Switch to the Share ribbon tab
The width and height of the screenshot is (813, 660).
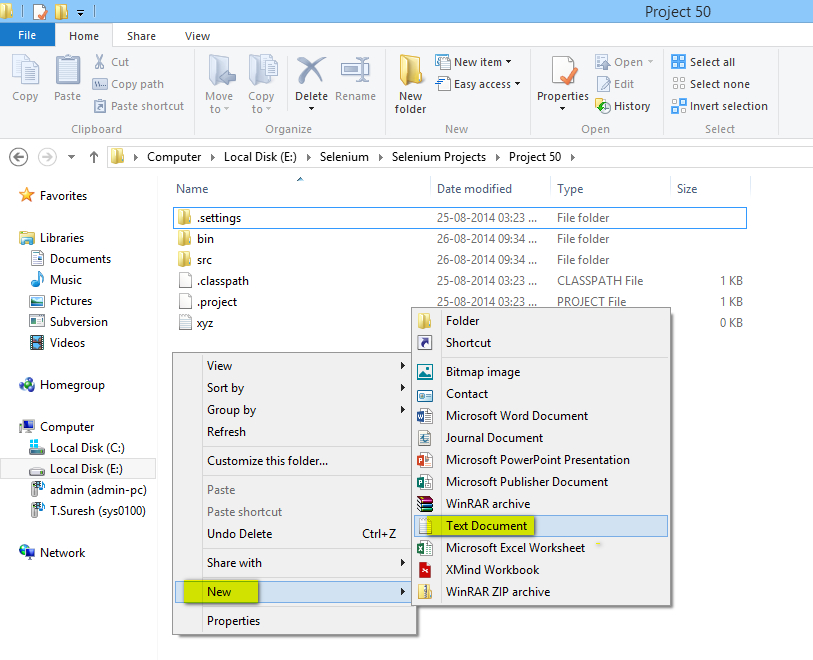point(141,35)
